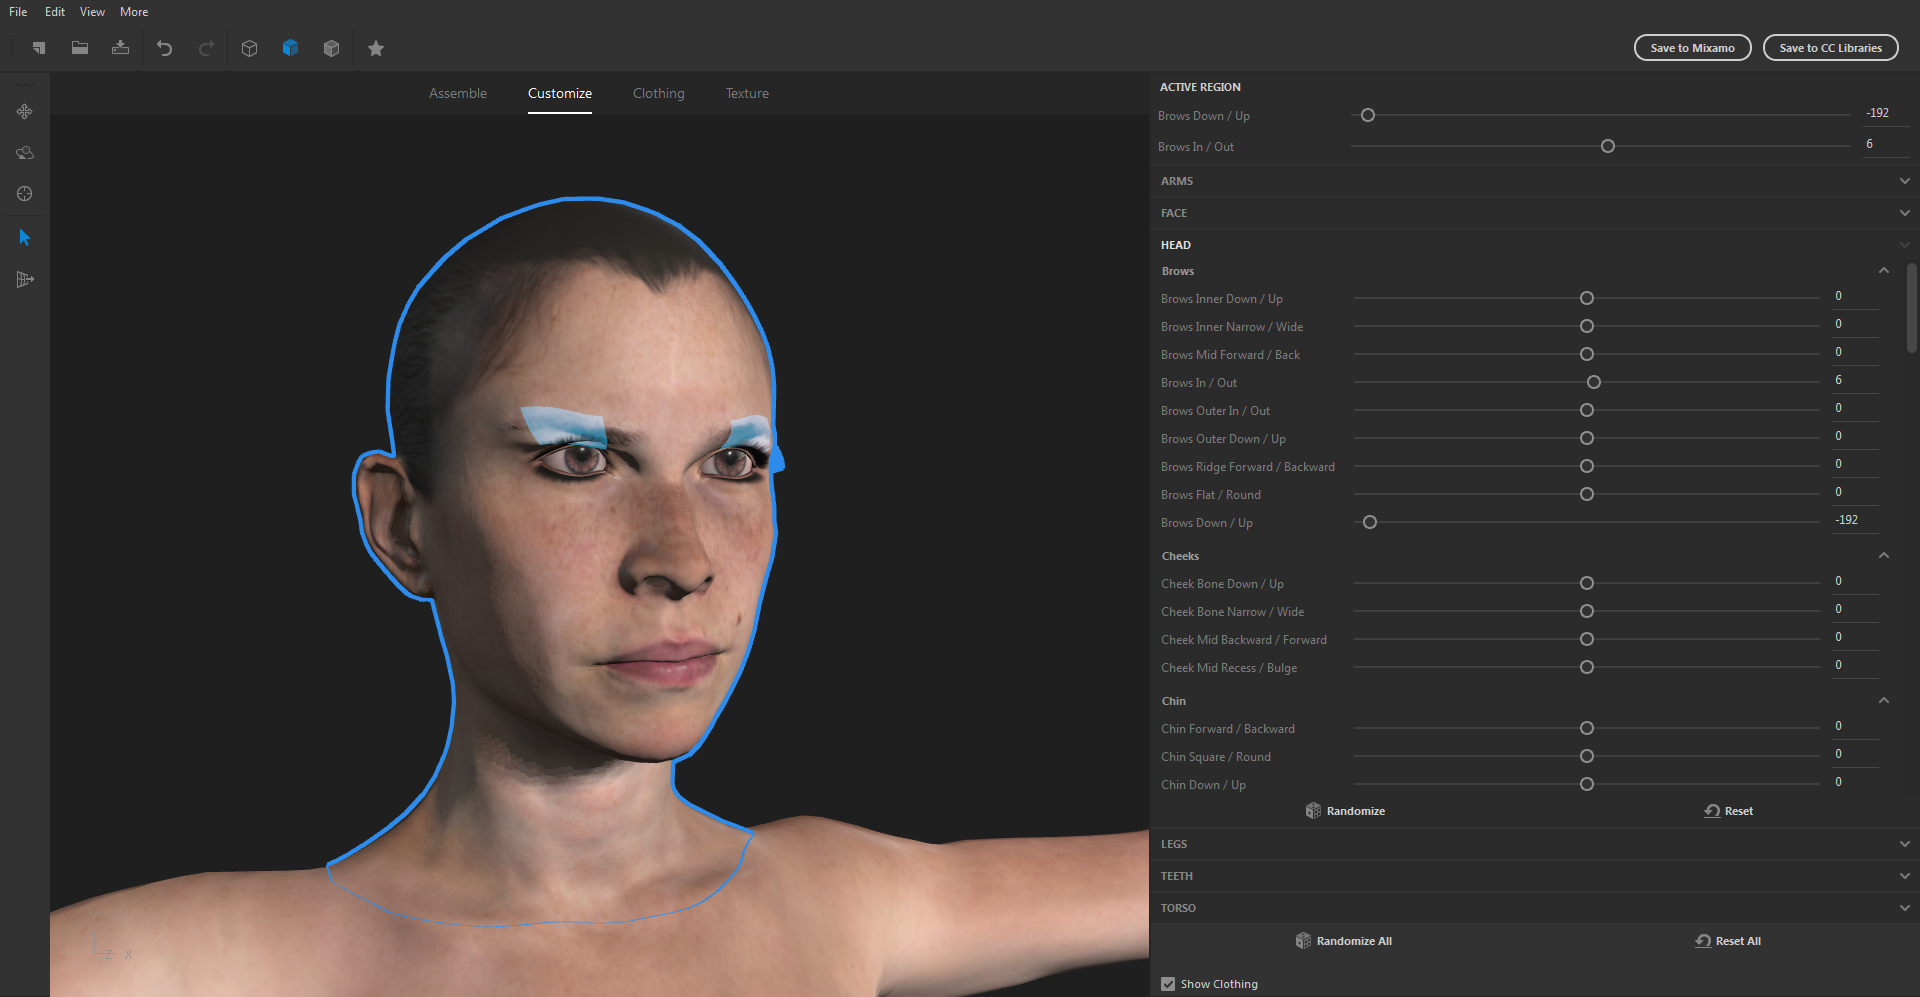
Task: Open a file using the folder icon
Action: point(80,48)
